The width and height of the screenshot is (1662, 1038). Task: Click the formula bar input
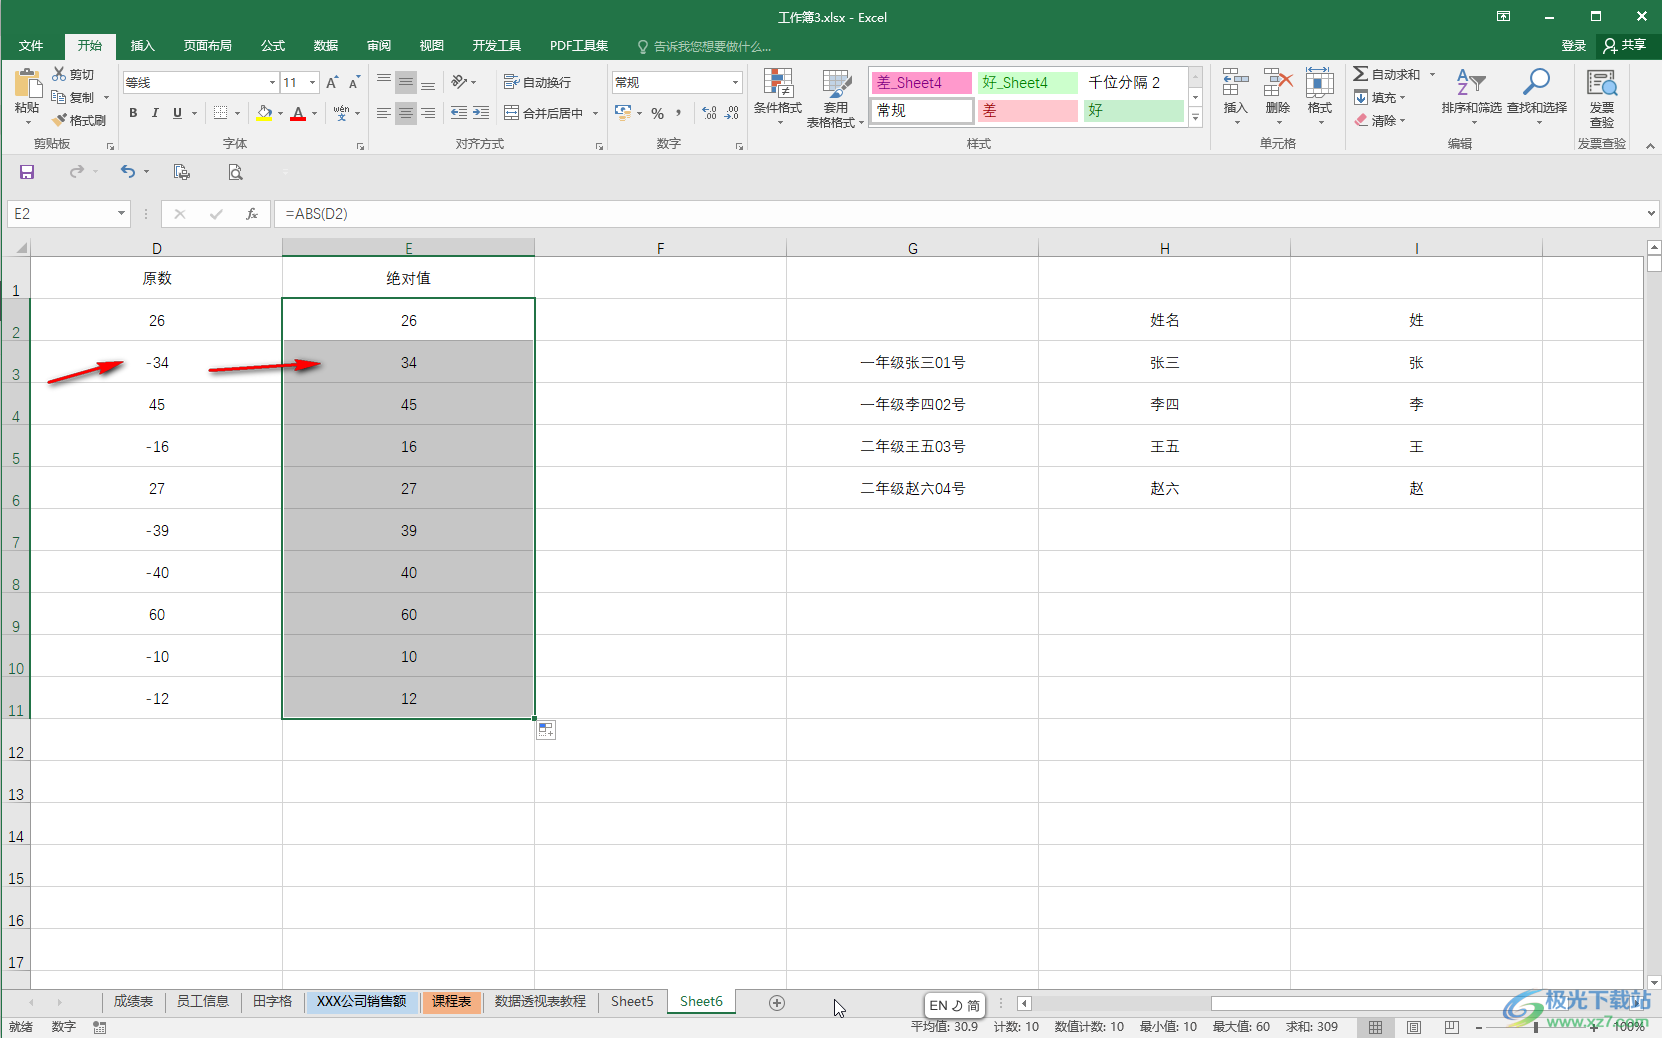[960, 214]
